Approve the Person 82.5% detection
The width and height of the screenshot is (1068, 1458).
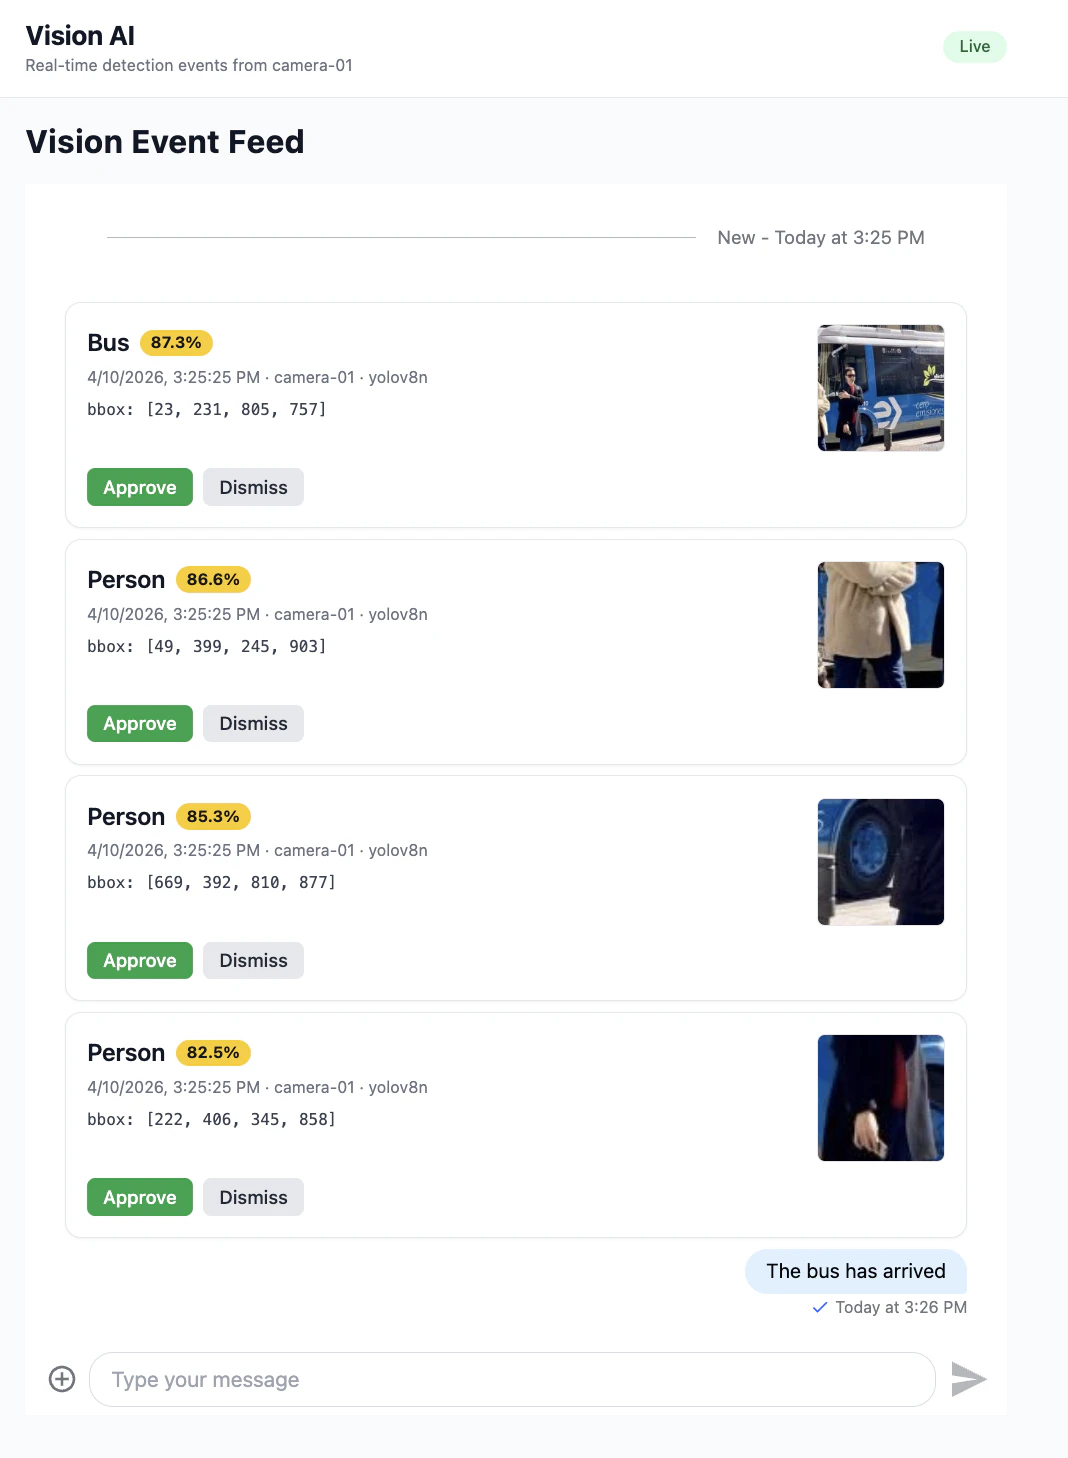(x=140, y=1197)
